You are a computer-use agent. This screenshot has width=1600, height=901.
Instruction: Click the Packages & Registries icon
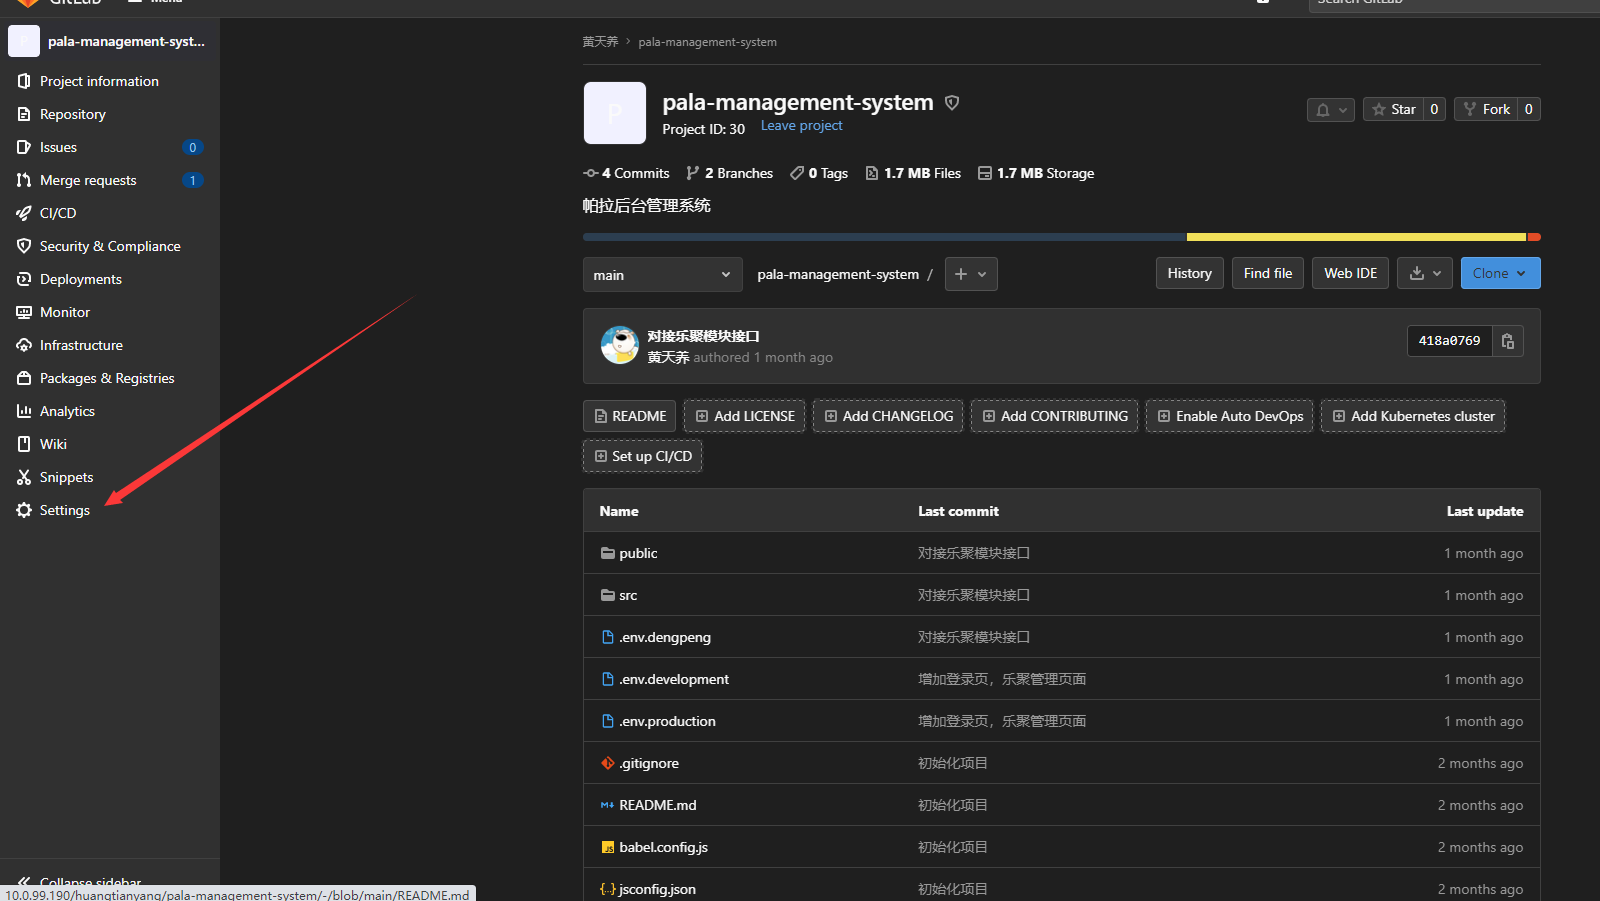point(24,378)
